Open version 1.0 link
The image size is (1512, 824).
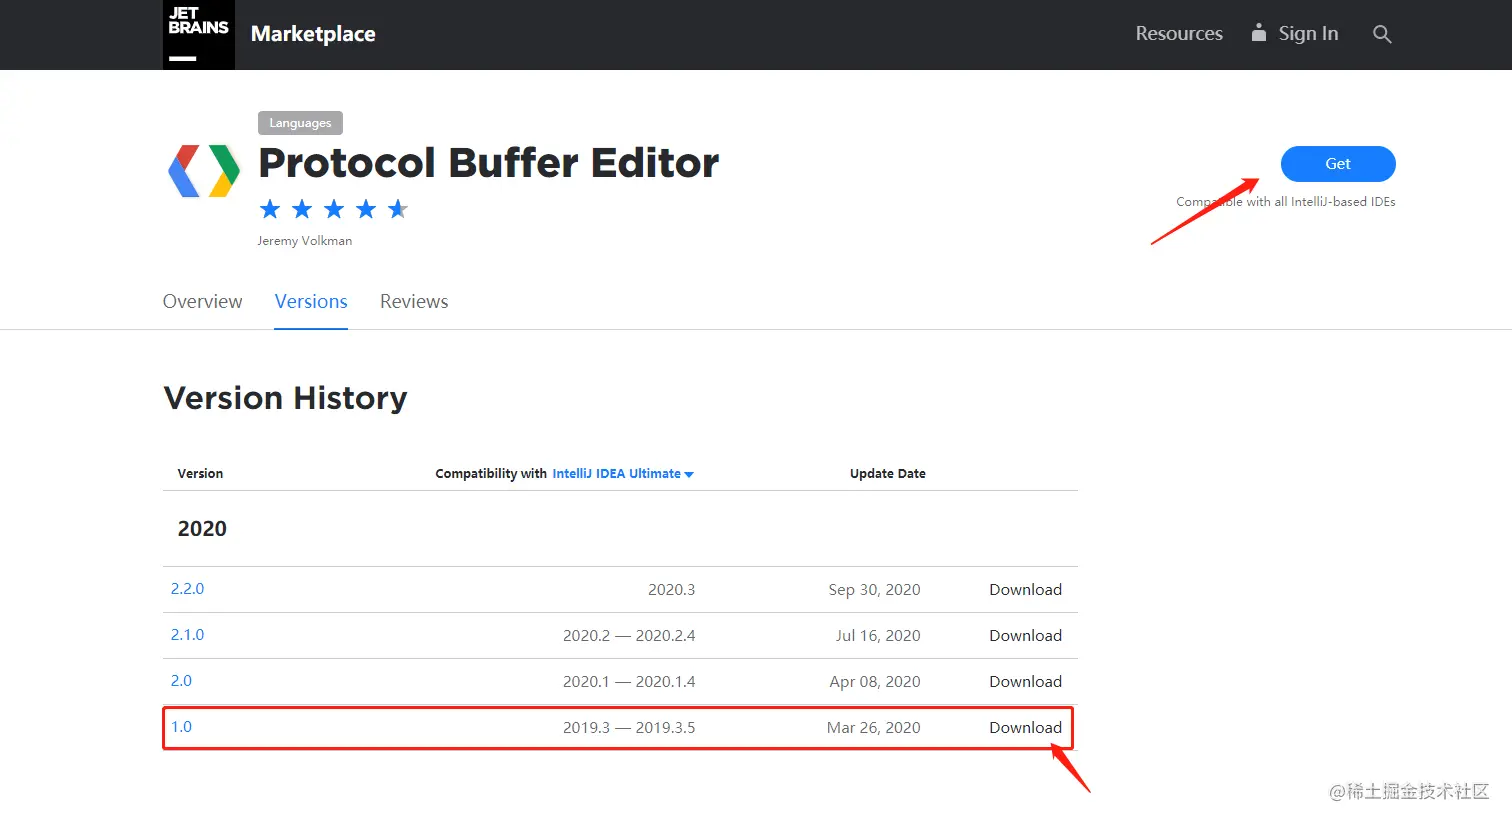tap(181, 727)
